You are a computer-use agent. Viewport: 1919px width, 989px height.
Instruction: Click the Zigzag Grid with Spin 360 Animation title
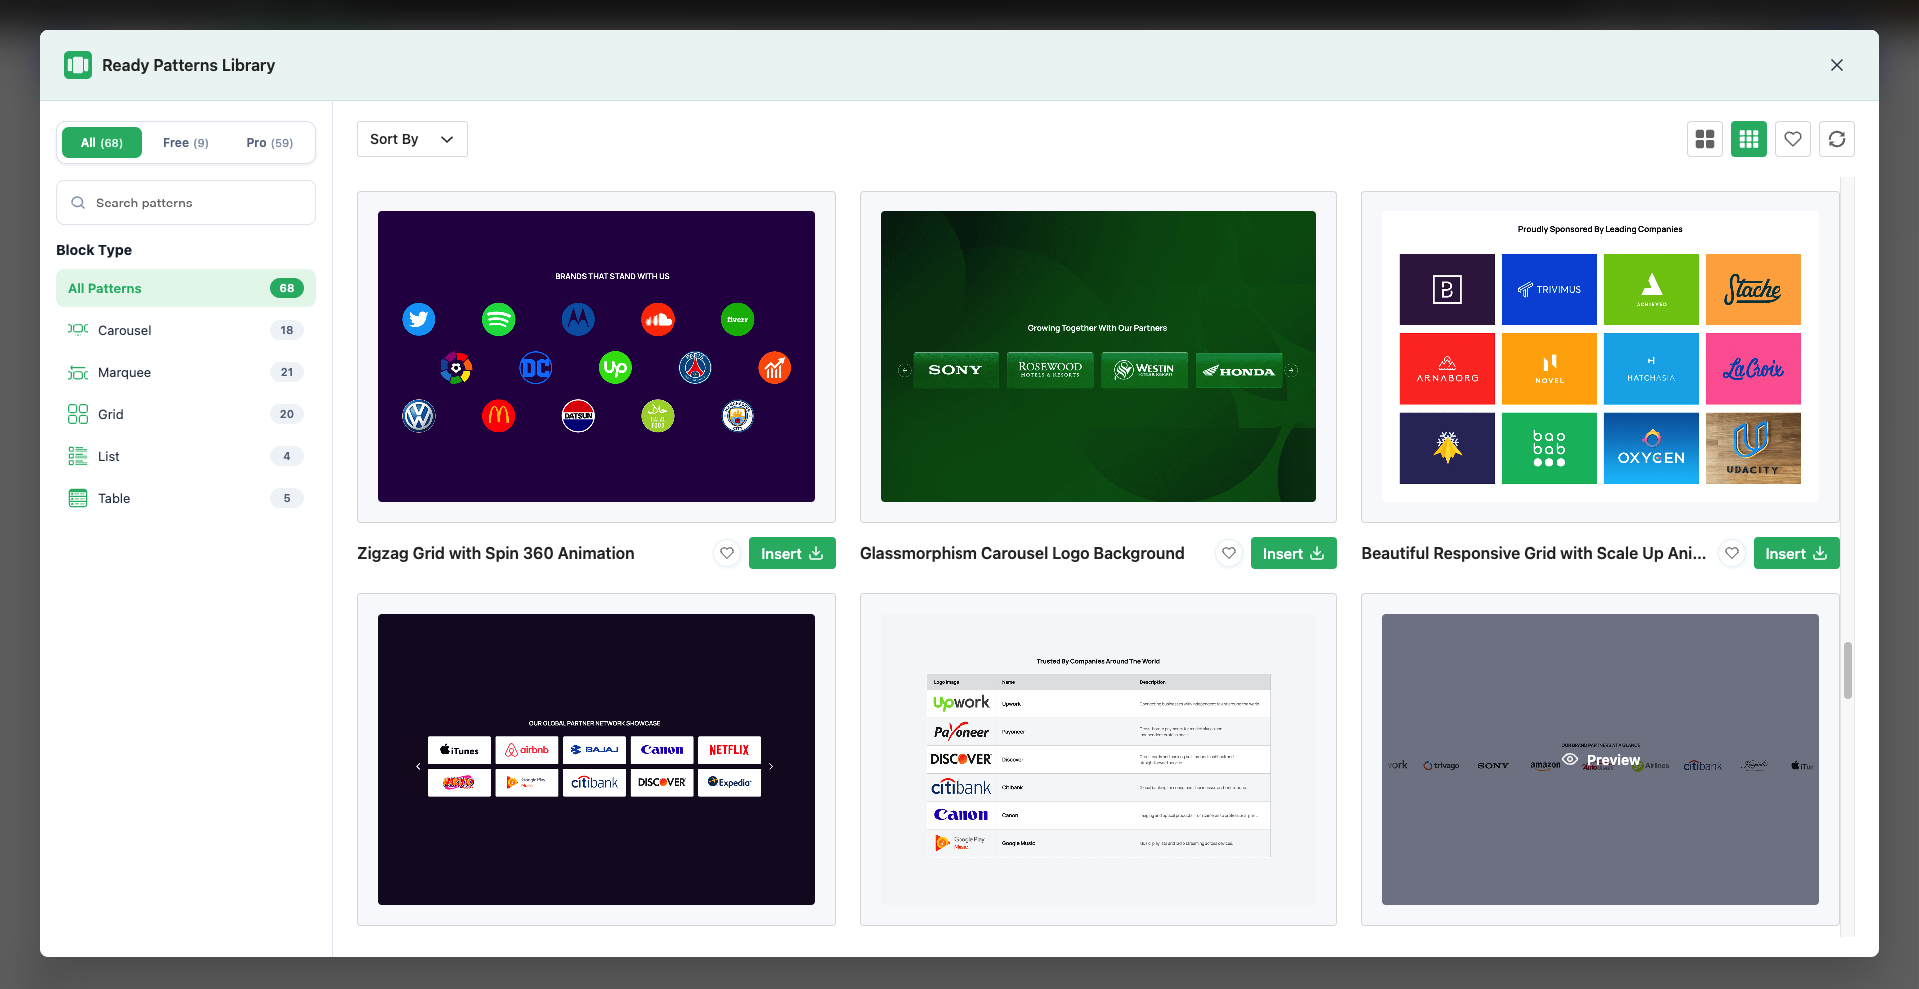point(496,553)
